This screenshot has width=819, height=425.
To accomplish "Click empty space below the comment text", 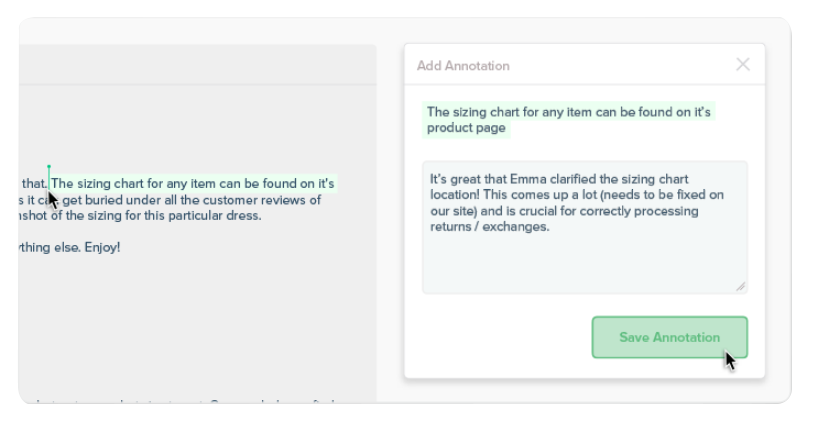I will [584, 265].
